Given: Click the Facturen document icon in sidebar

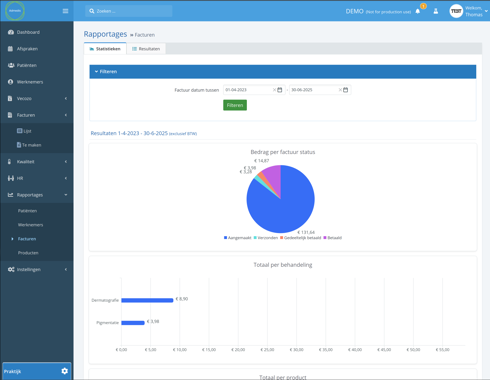Looking at the screenshot, I should click(10, 115).
